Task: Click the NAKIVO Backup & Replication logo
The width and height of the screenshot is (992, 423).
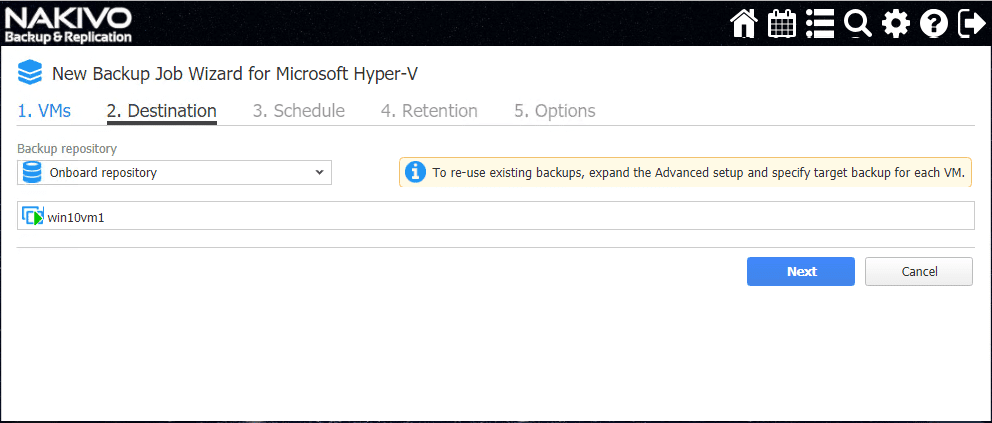Action: coord(68,23)
